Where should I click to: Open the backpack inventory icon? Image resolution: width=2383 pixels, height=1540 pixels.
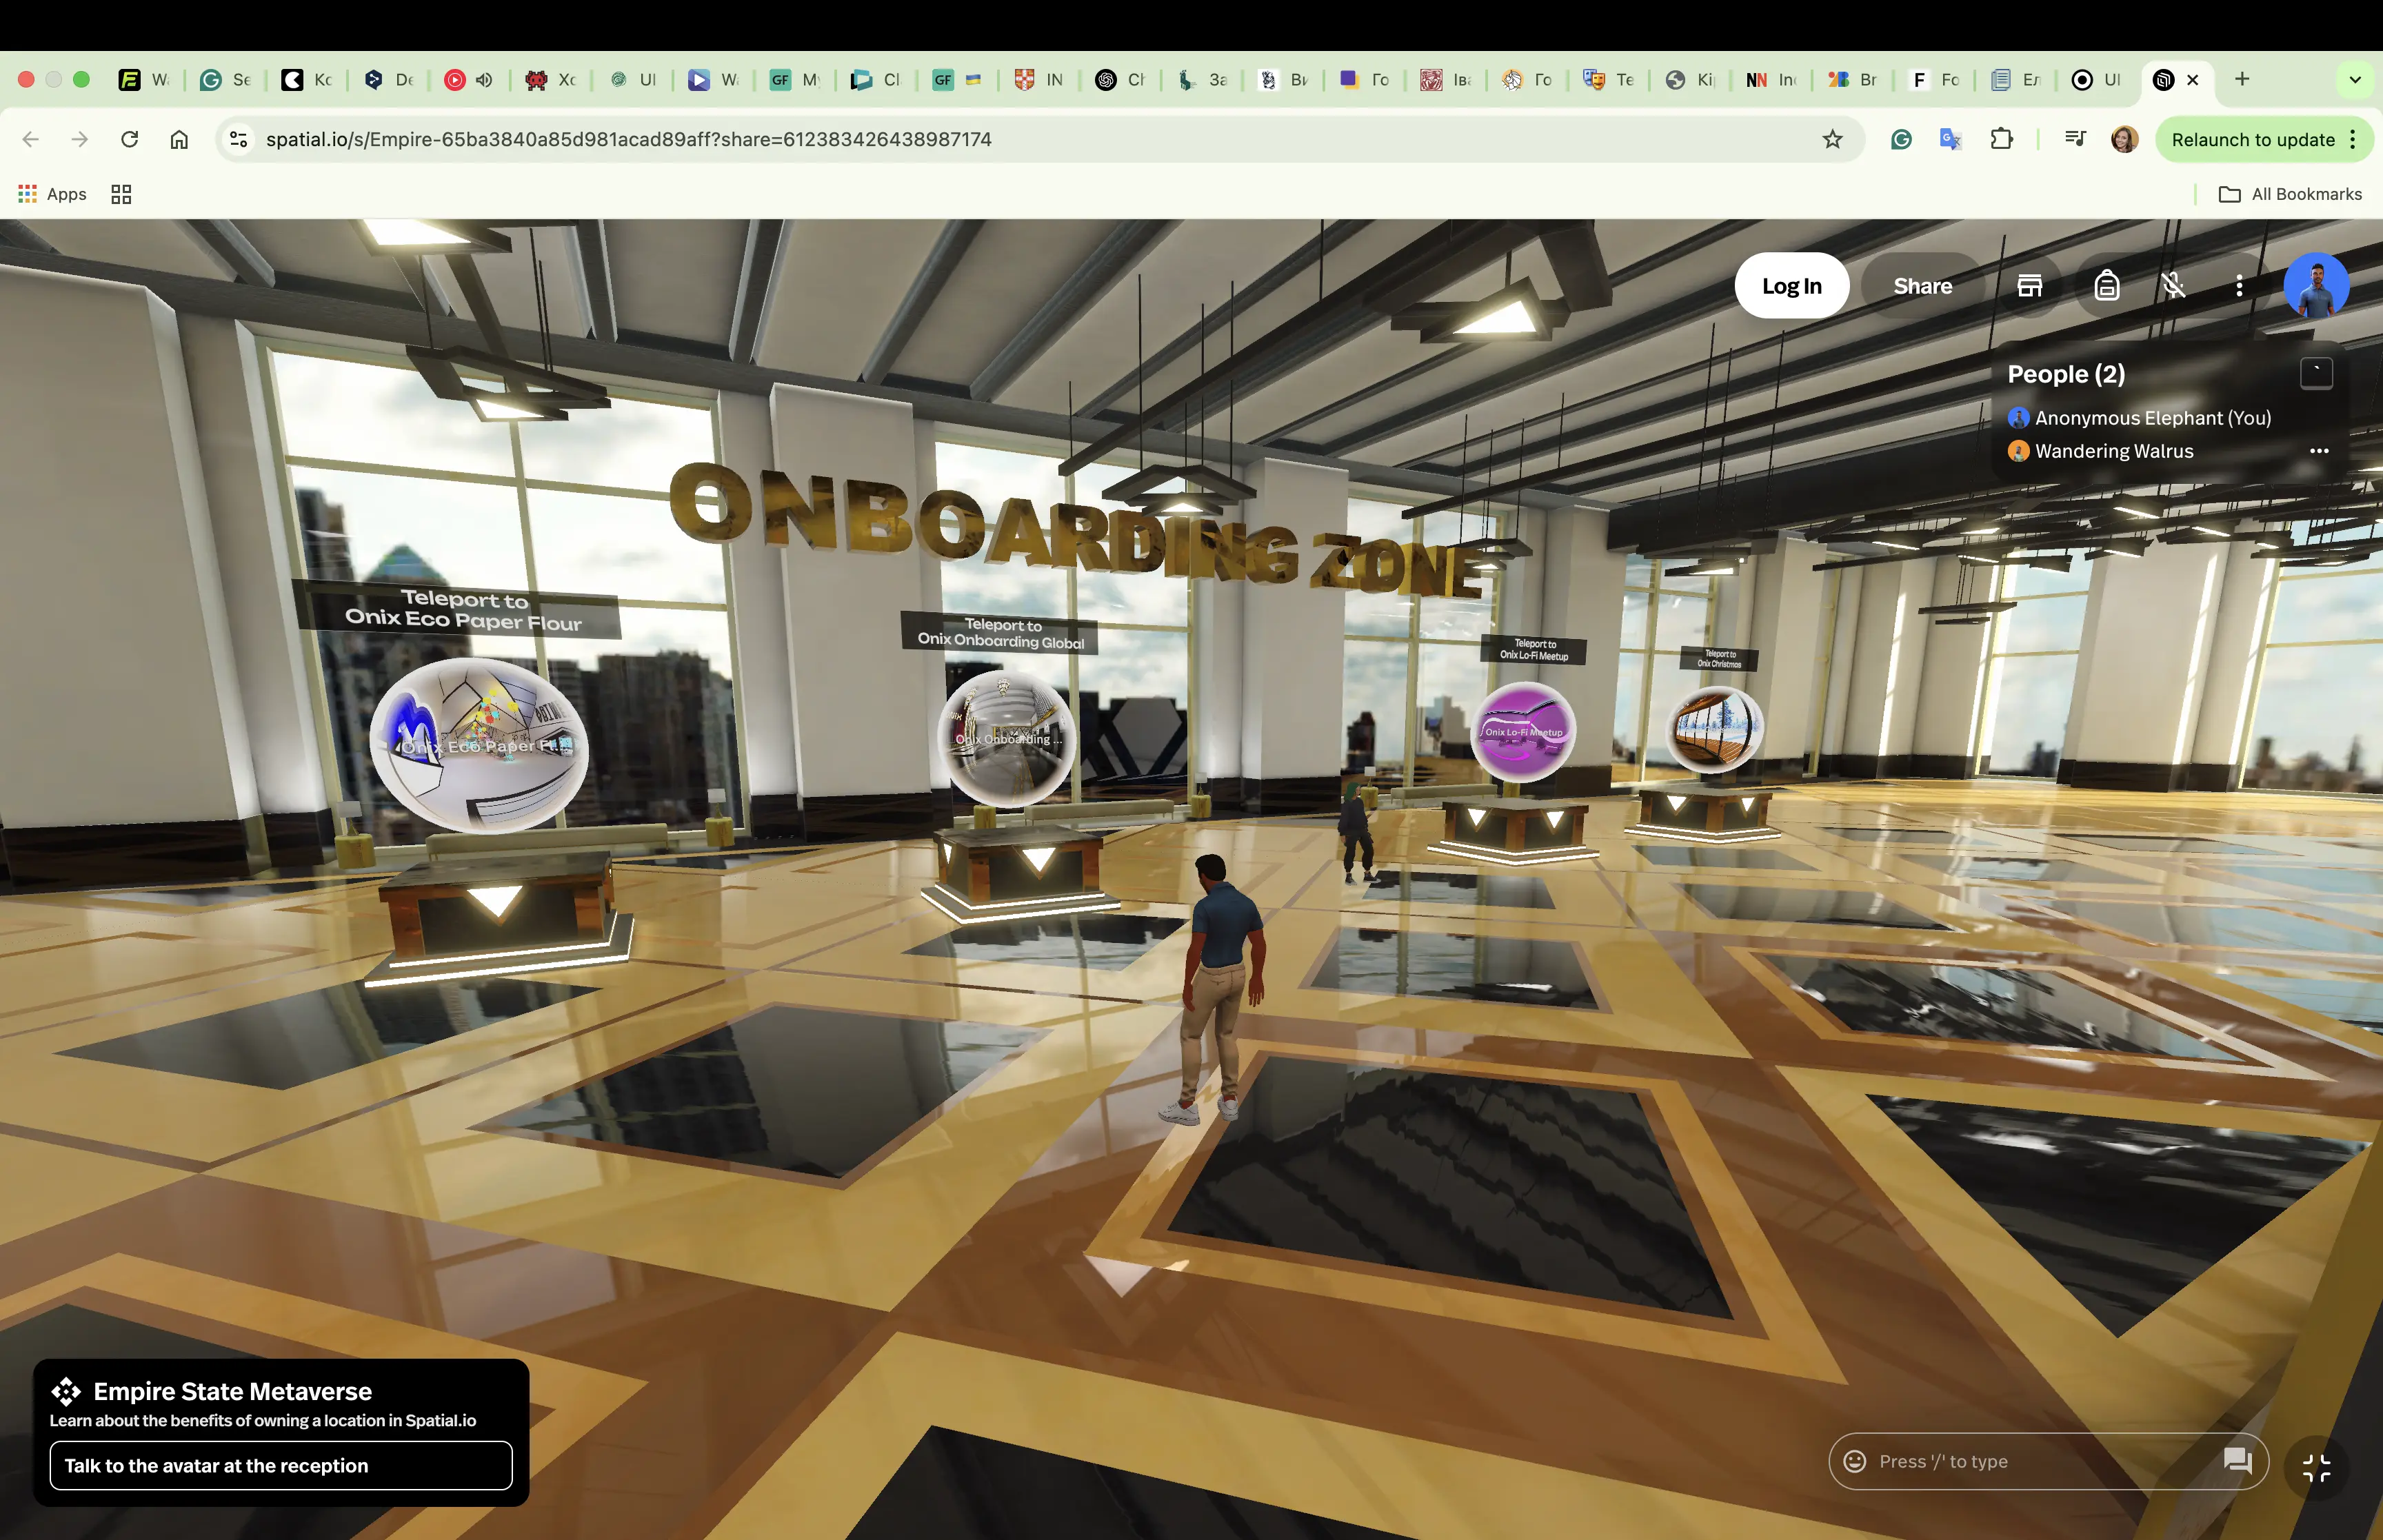2106,286
